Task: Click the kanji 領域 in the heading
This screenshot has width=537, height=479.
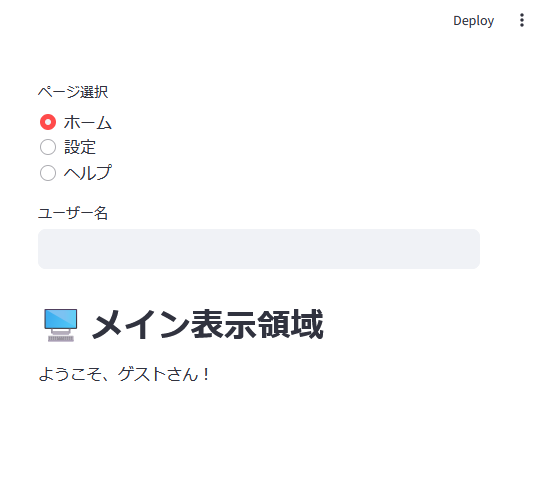Action: pos(290,324)
